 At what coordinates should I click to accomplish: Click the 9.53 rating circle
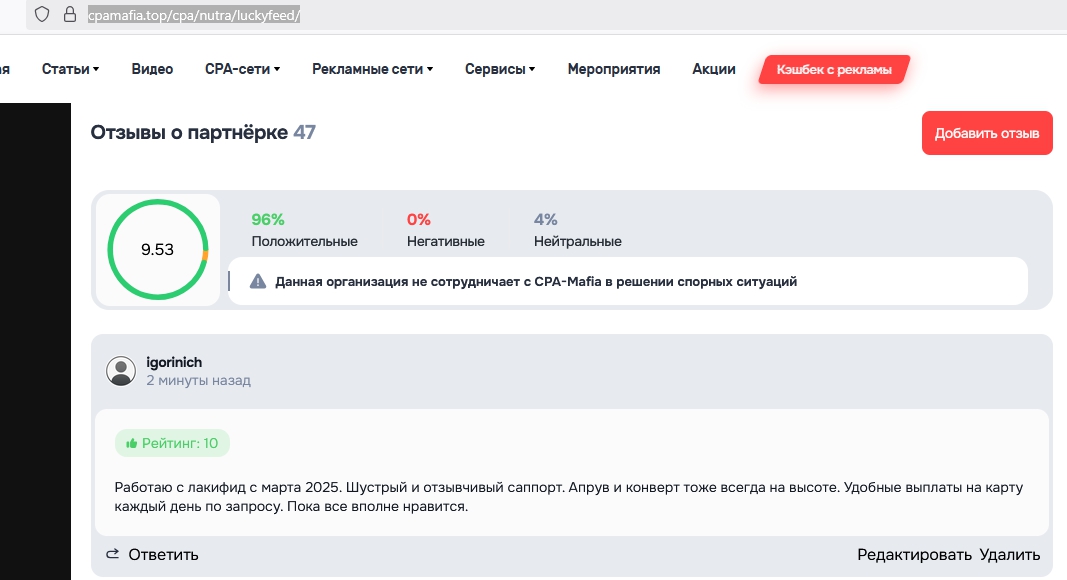click(x=157, y=250)
